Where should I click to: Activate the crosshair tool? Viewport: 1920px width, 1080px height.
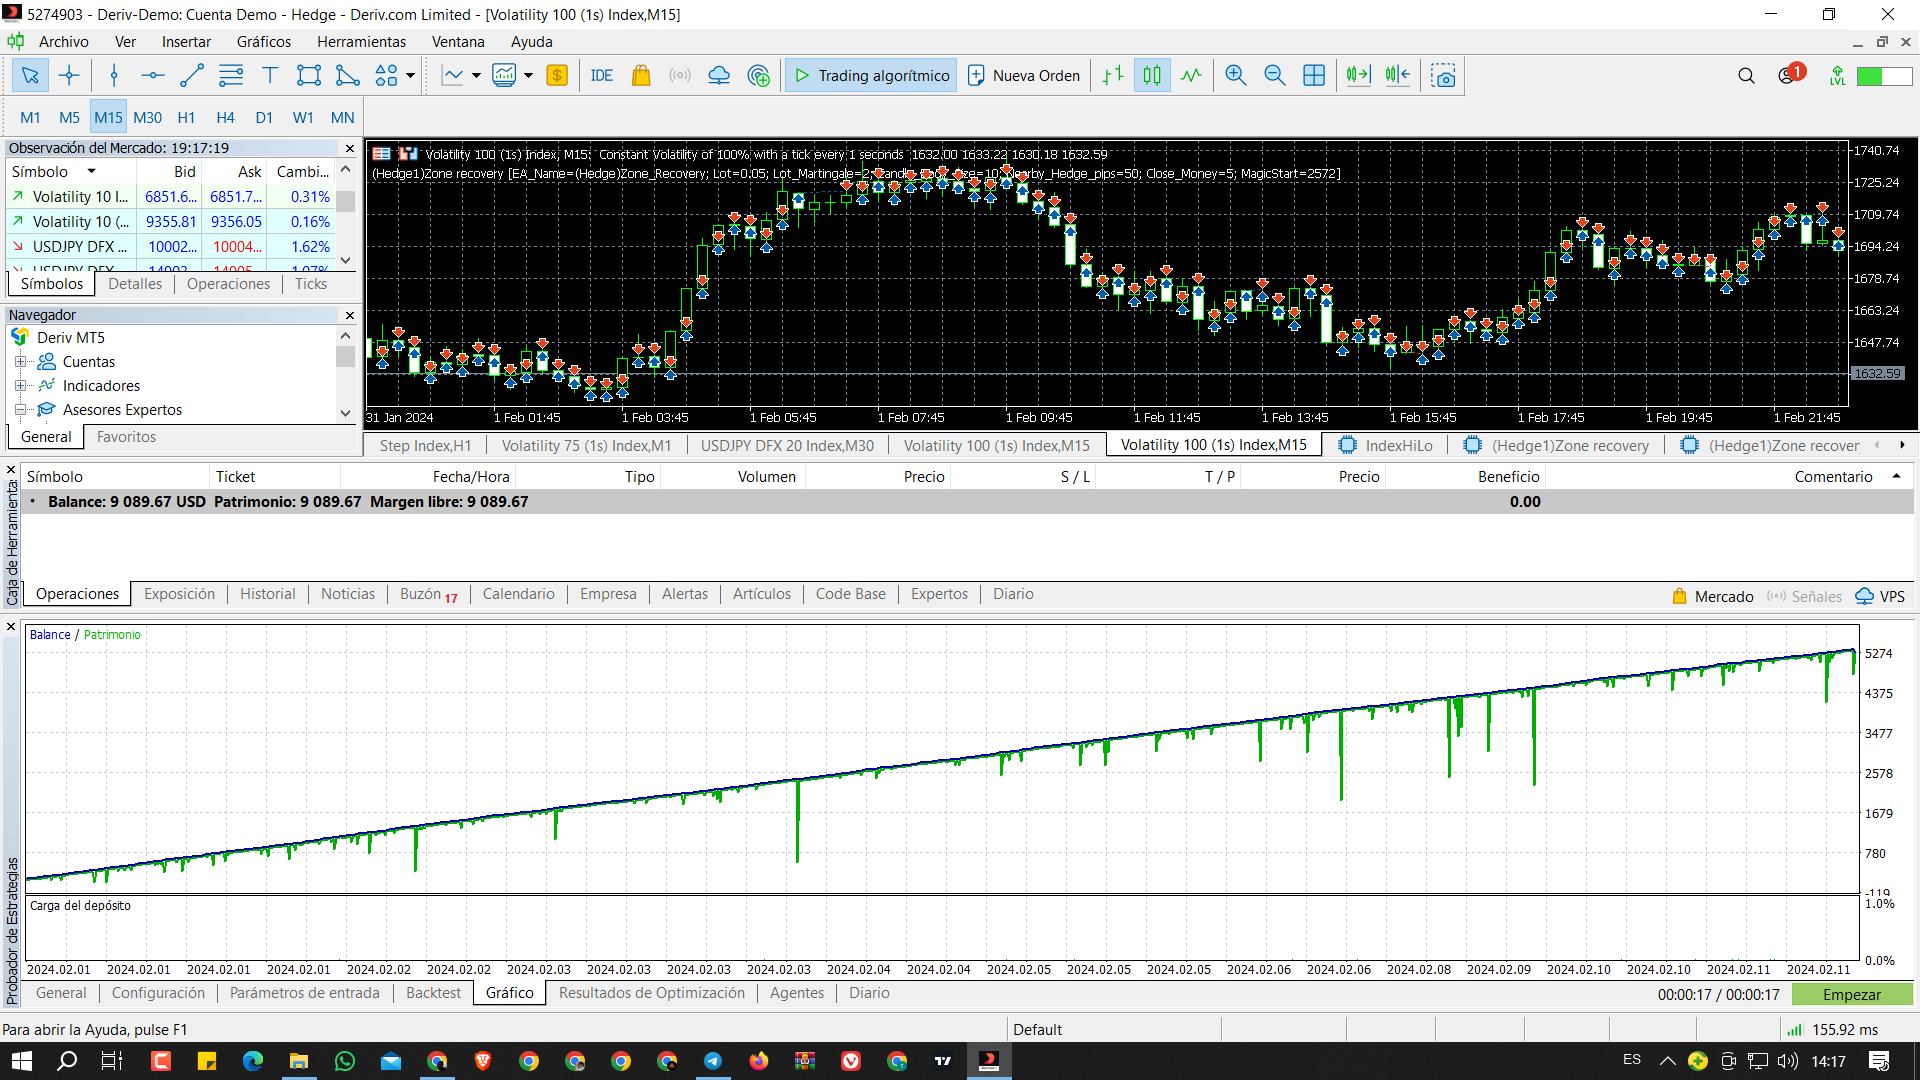[x=69, y=76]
